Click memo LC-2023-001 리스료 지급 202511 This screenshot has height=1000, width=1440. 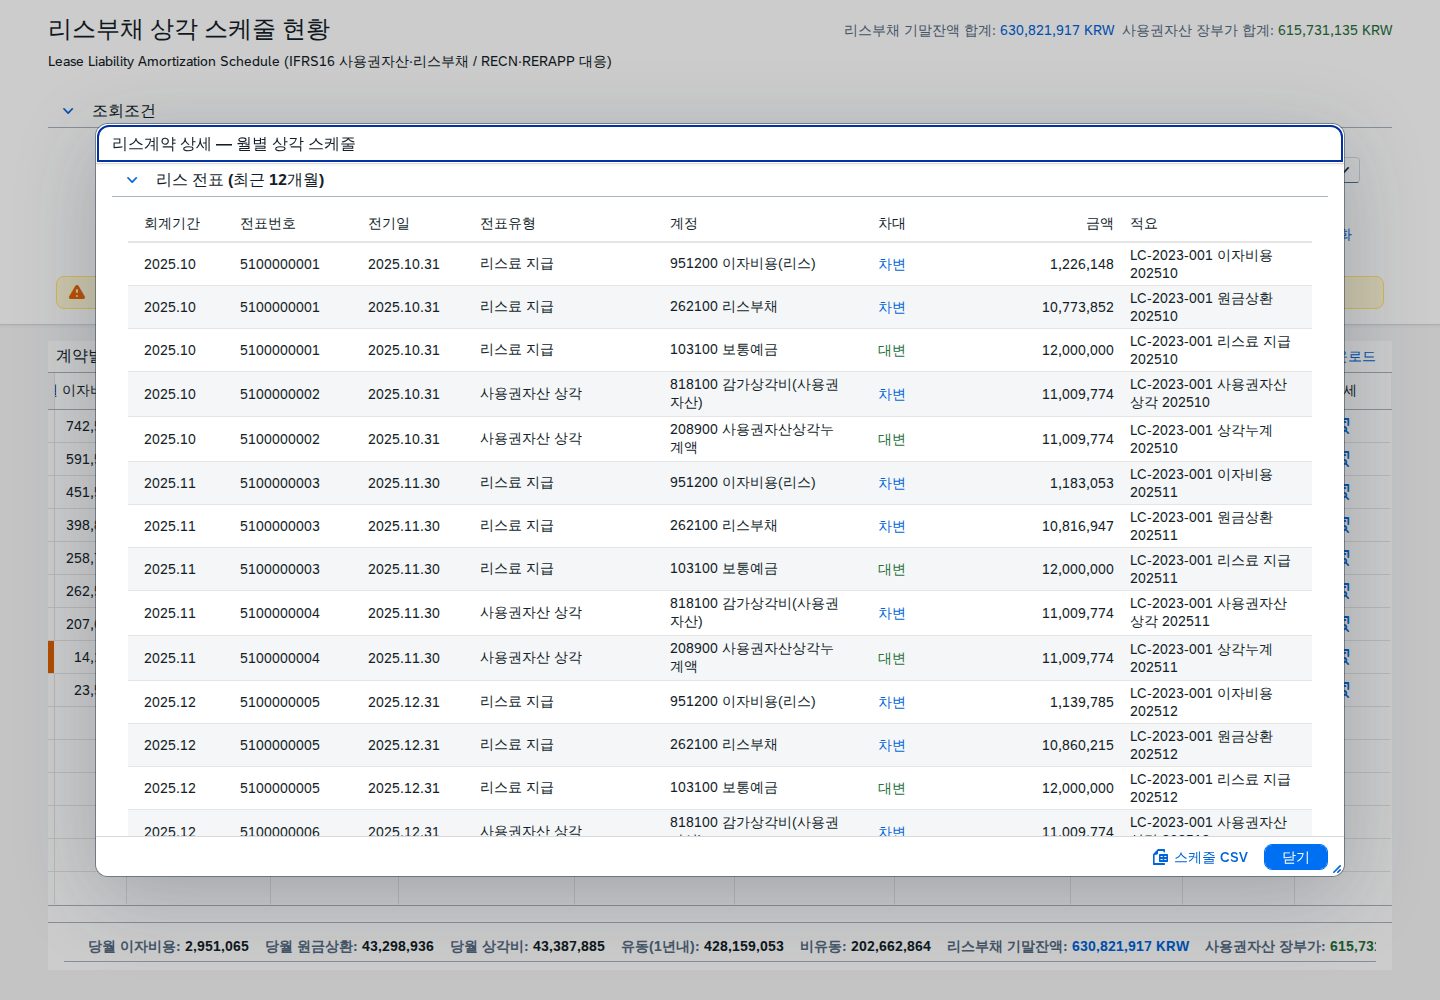[1210, 569]
